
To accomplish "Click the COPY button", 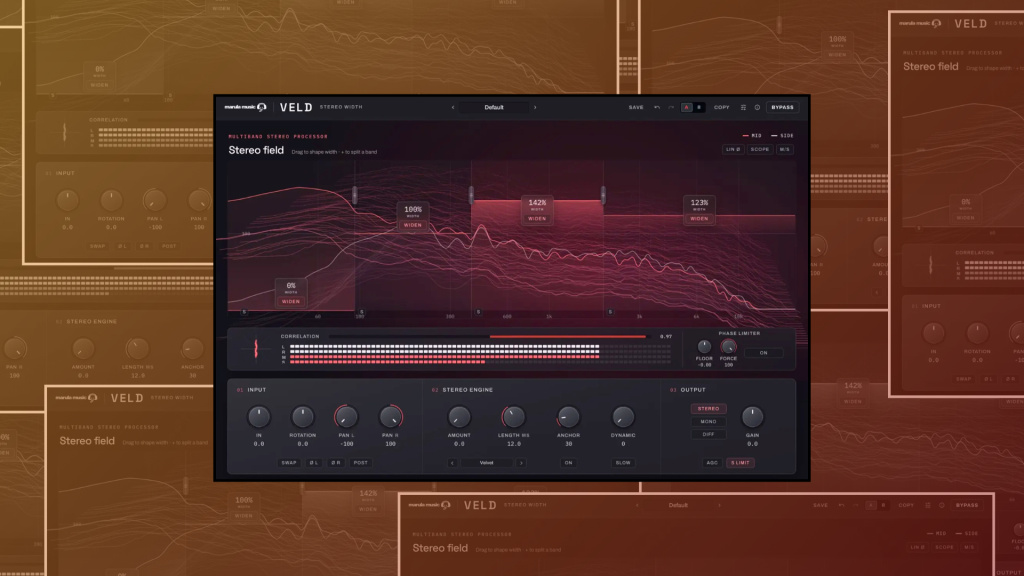I will pos(722,108).
